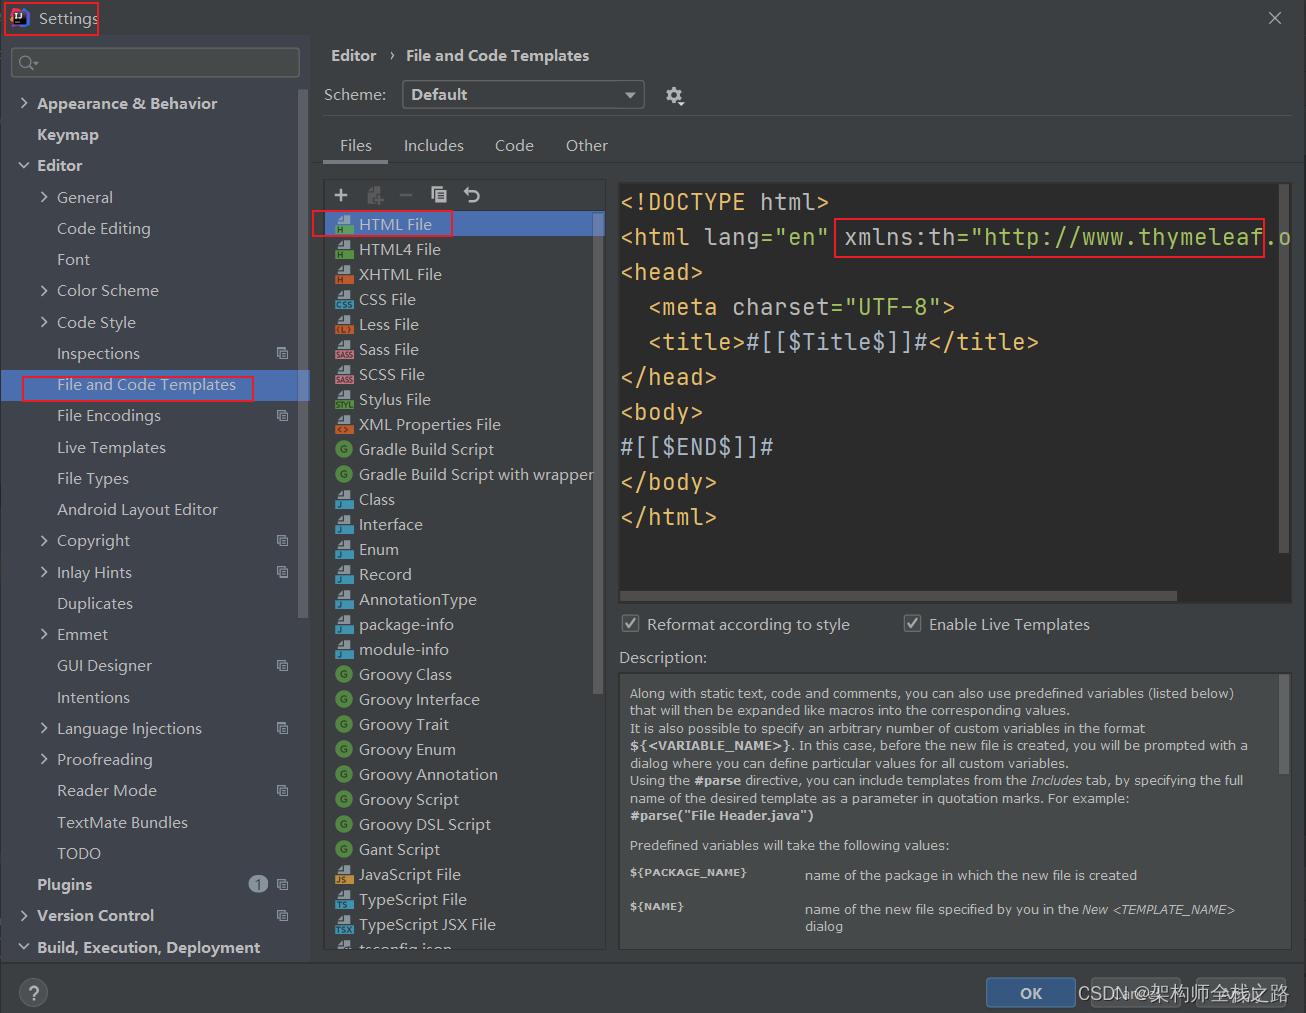Select Android Layout Editor settings
Screen dimensions: 1306x1013
[x=137, y=509]
